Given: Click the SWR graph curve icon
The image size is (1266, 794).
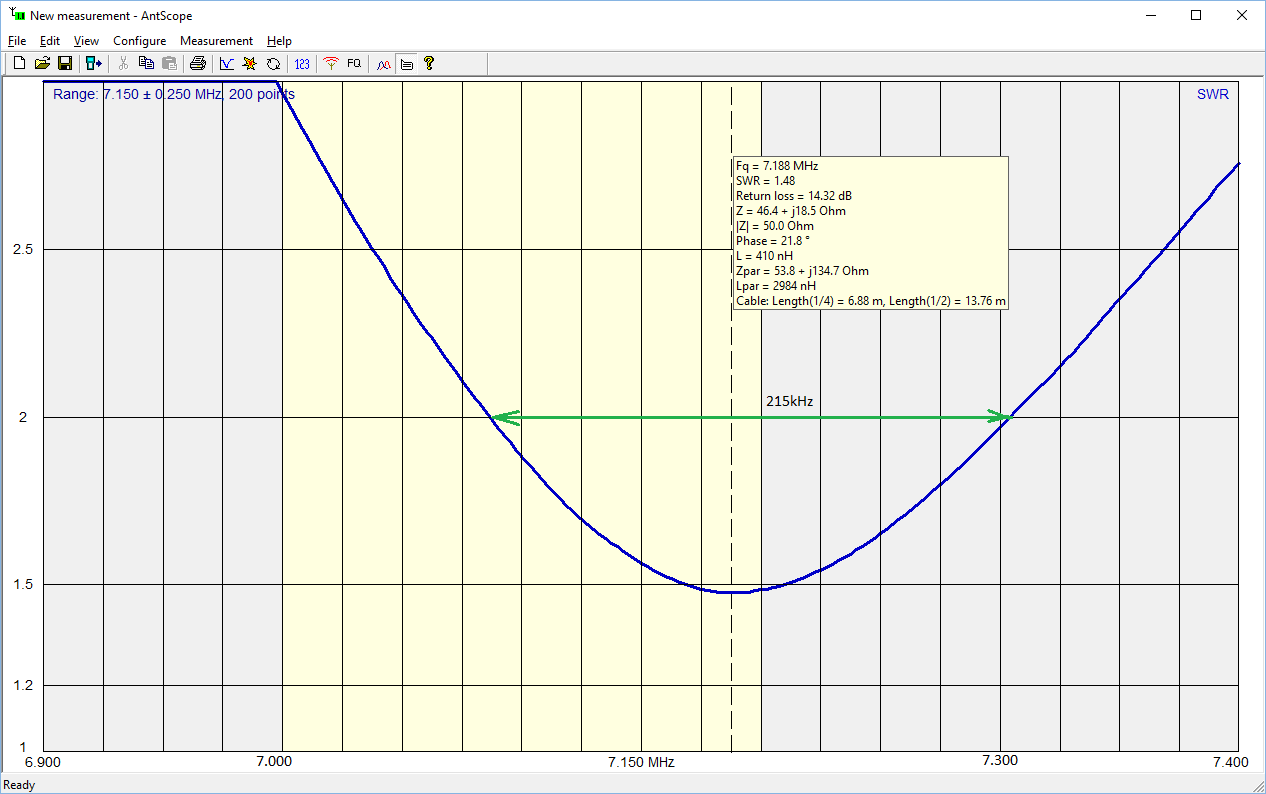Looking at the screenshot, I should [227, 64].
